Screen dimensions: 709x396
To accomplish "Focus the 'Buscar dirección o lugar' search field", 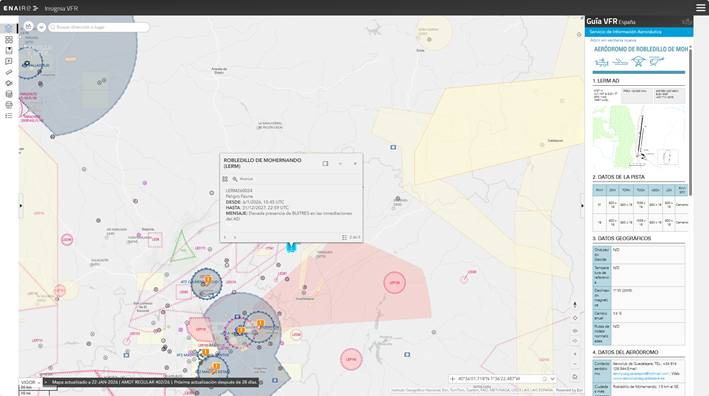I will [x=99, y=27].
